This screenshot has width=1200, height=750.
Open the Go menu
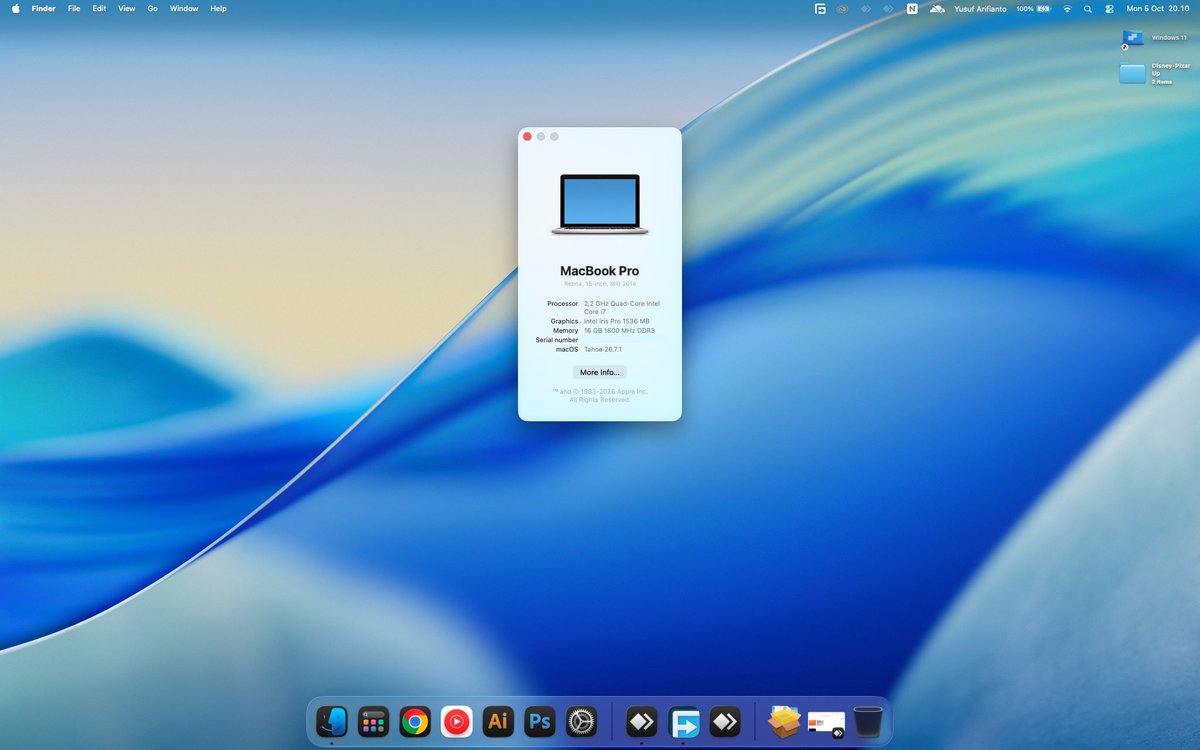tap(152, 8)
